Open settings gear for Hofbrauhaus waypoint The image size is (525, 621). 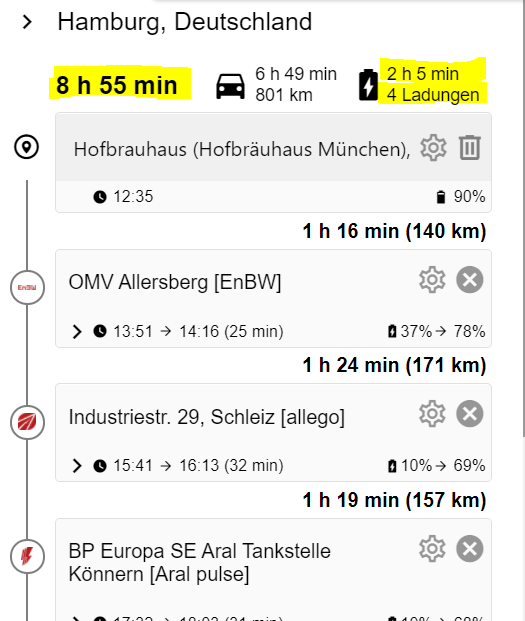coord(433,147)
